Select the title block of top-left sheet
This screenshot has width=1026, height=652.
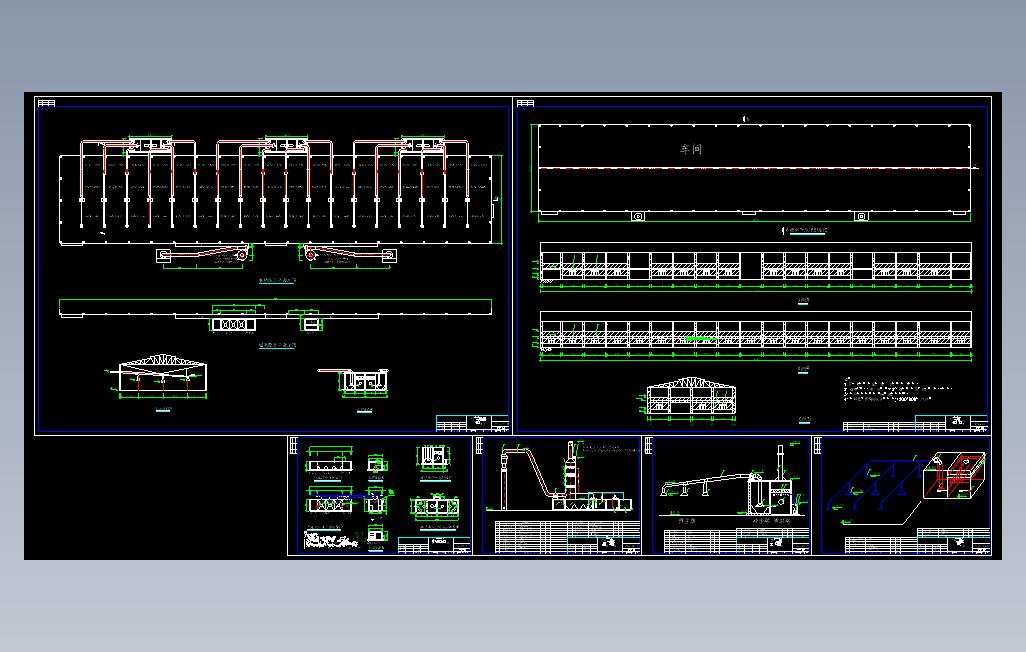472,423
